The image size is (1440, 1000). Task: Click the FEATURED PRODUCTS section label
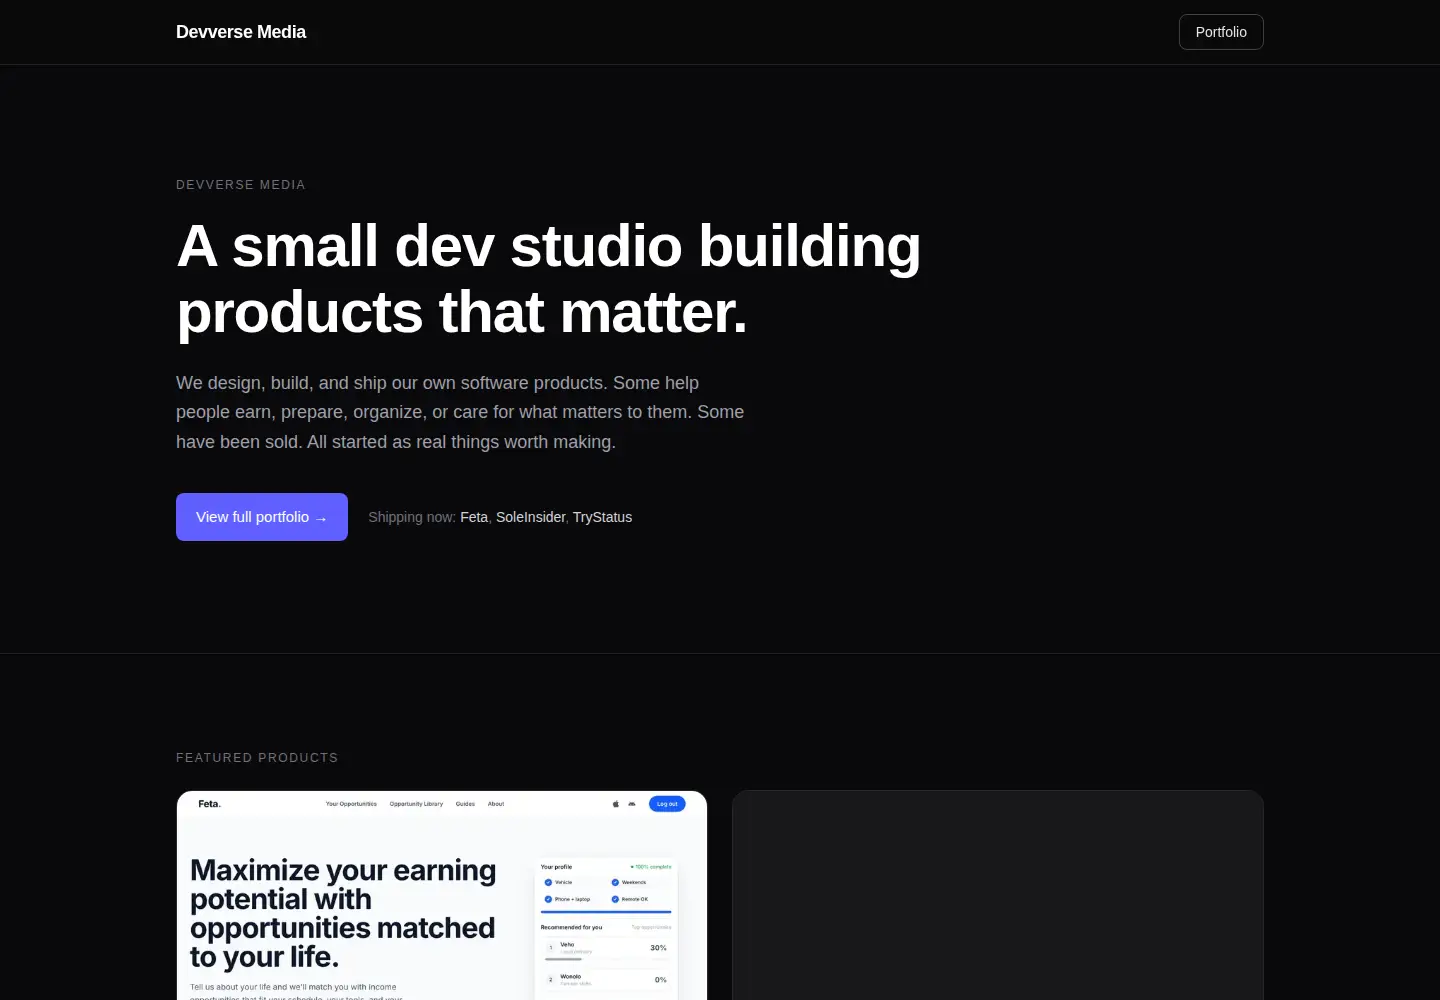tap(257, 758)
